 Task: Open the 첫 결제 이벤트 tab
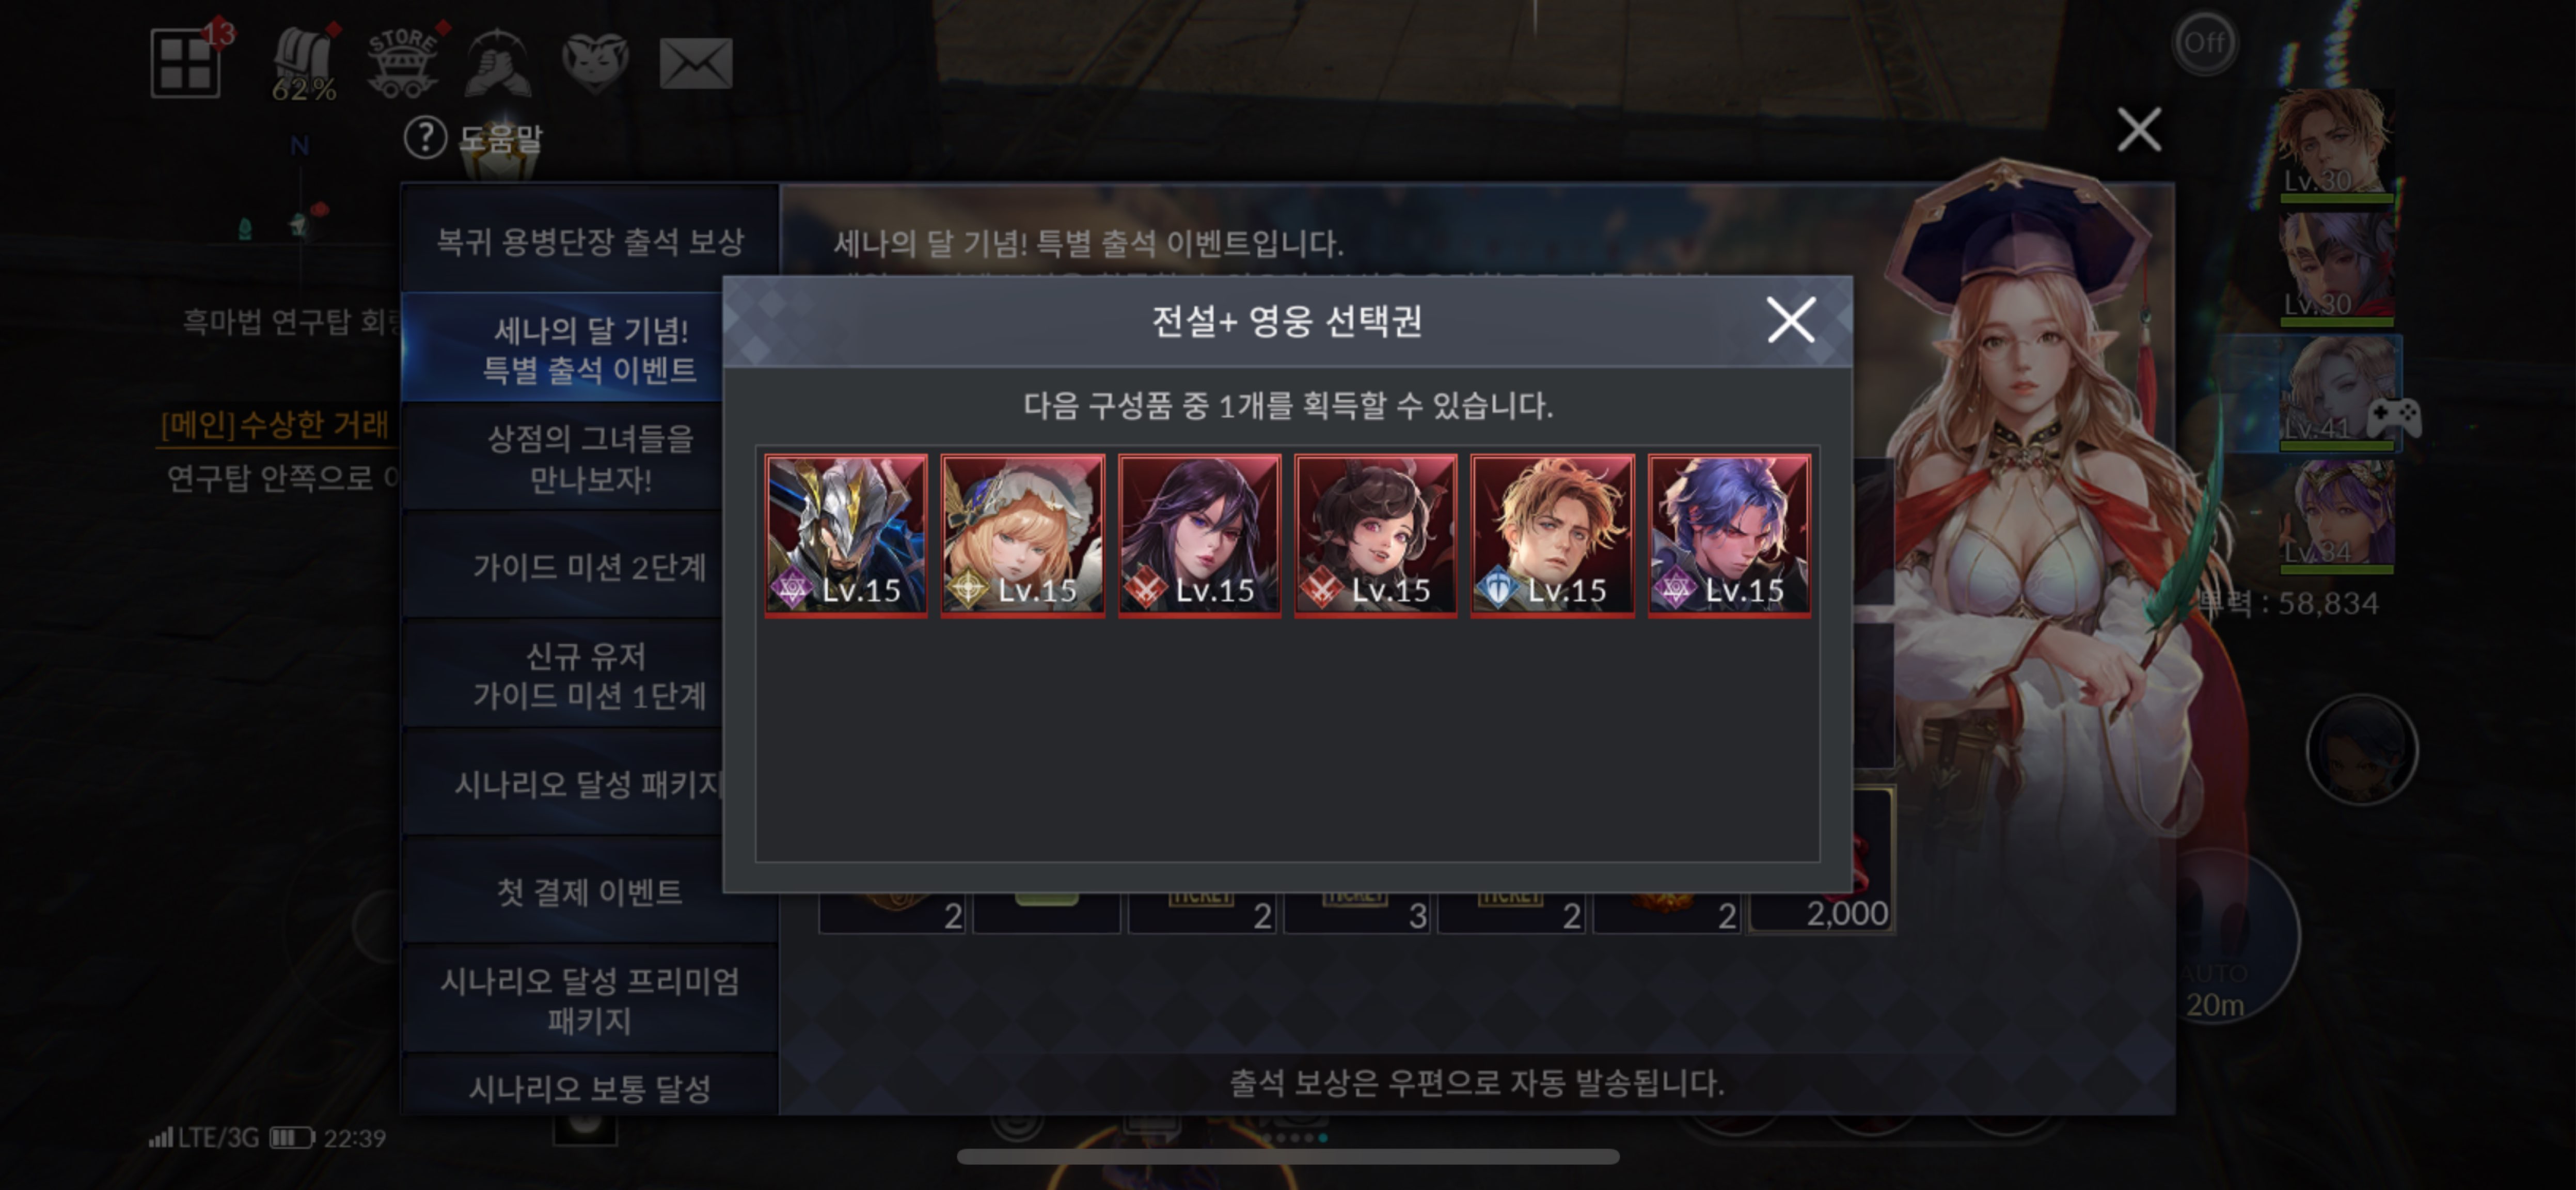(590, 891)
